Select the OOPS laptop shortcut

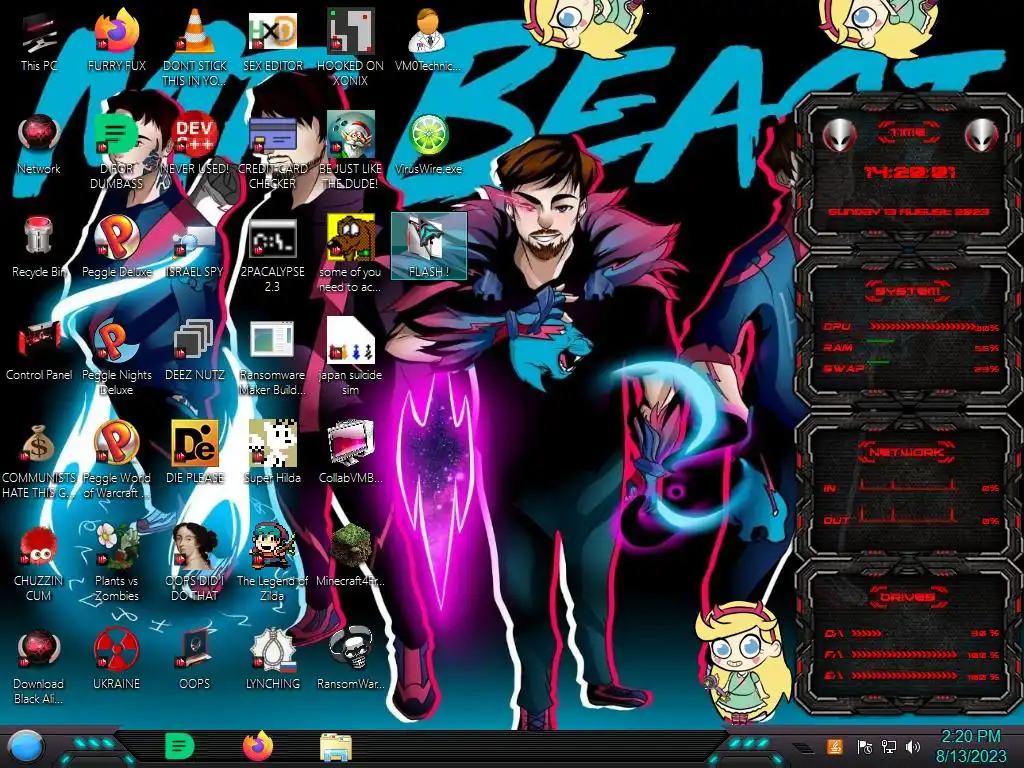click(195, 660)
